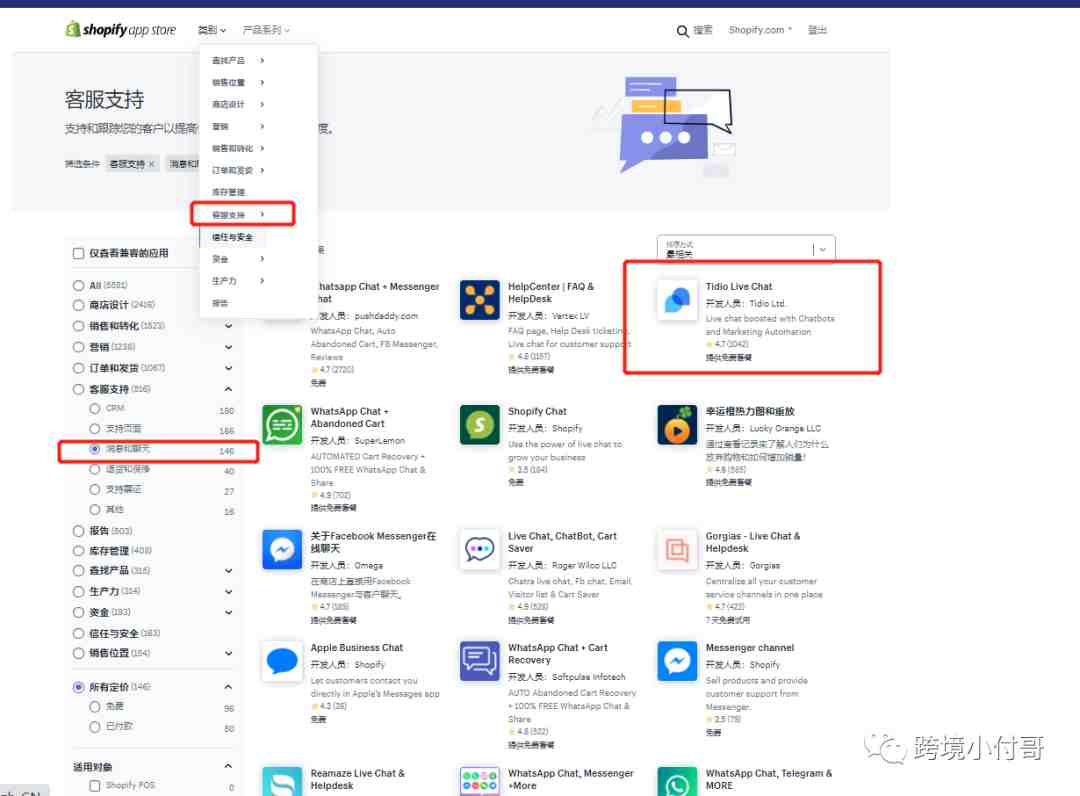Select the 所有定价 radio button
This screenshot has height=796, width=1080.
click(79, 687)
